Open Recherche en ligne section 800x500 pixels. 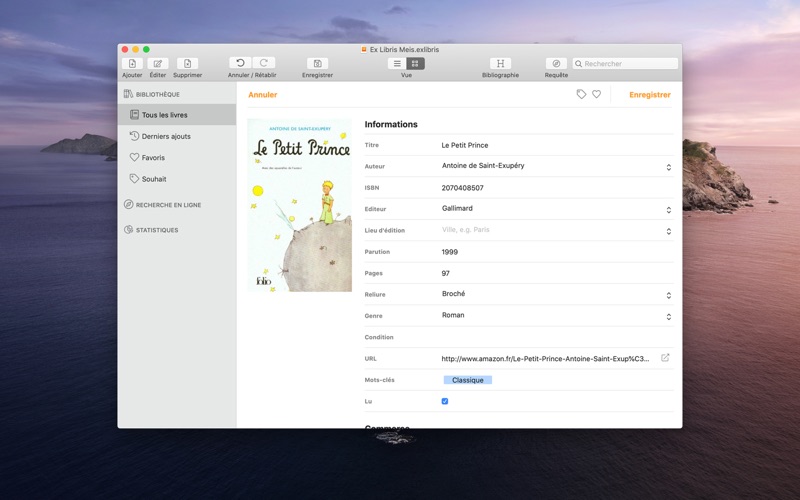163,205
